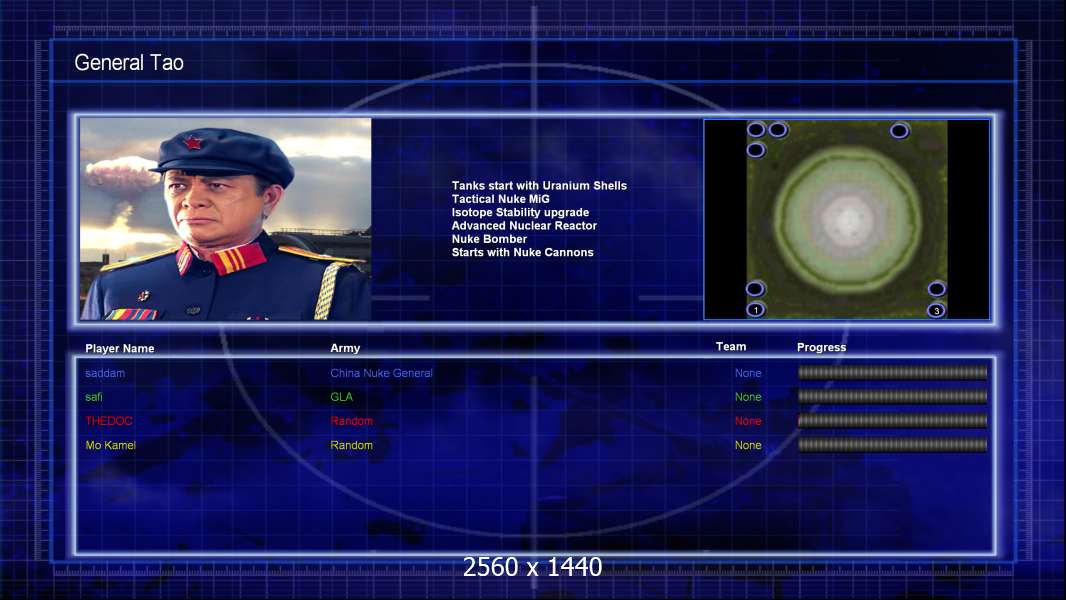Click the GLA army entry for safi
The width and height of the screenshot is (1066, 600).
click(x=341, y=397)
